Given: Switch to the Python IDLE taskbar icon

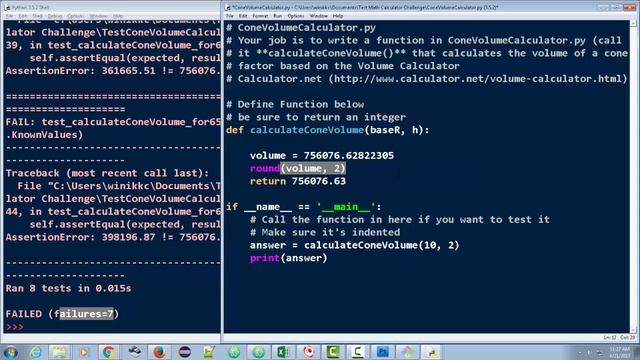Looking at the screenshot, I should click(432, 352).
